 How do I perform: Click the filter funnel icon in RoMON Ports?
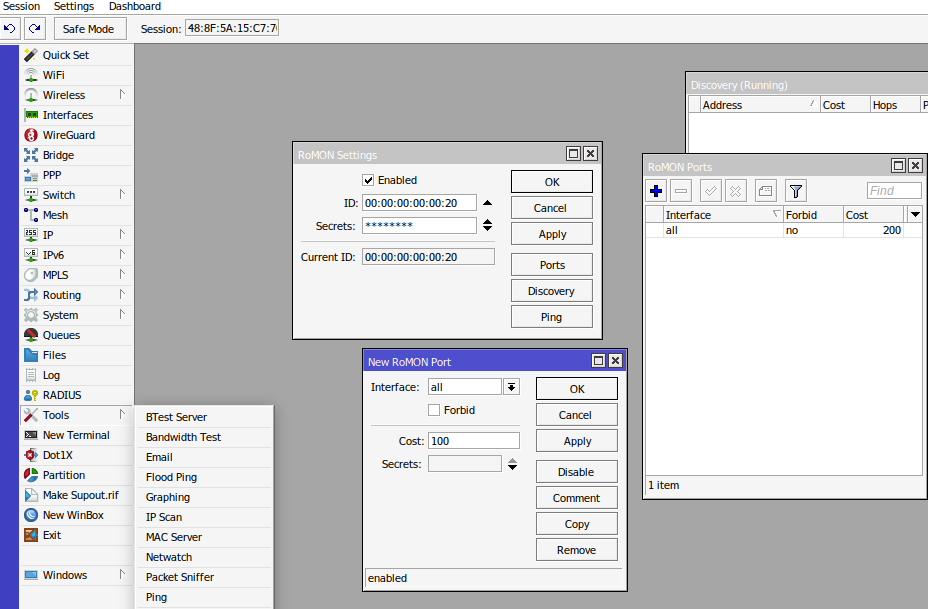point(795,190)
